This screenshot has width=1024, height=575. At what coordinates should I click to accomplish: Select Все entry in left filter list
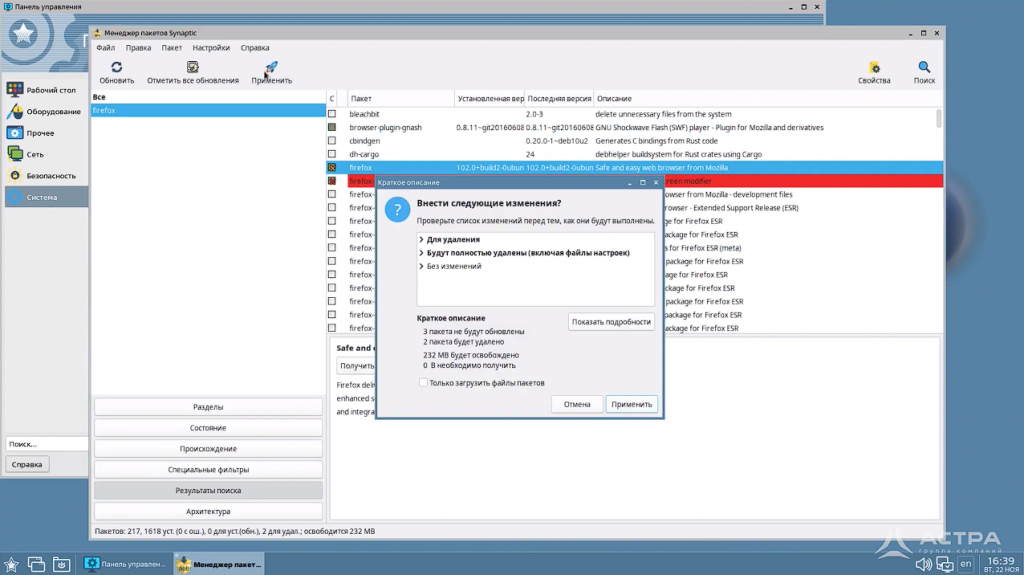tap(208, 97)
